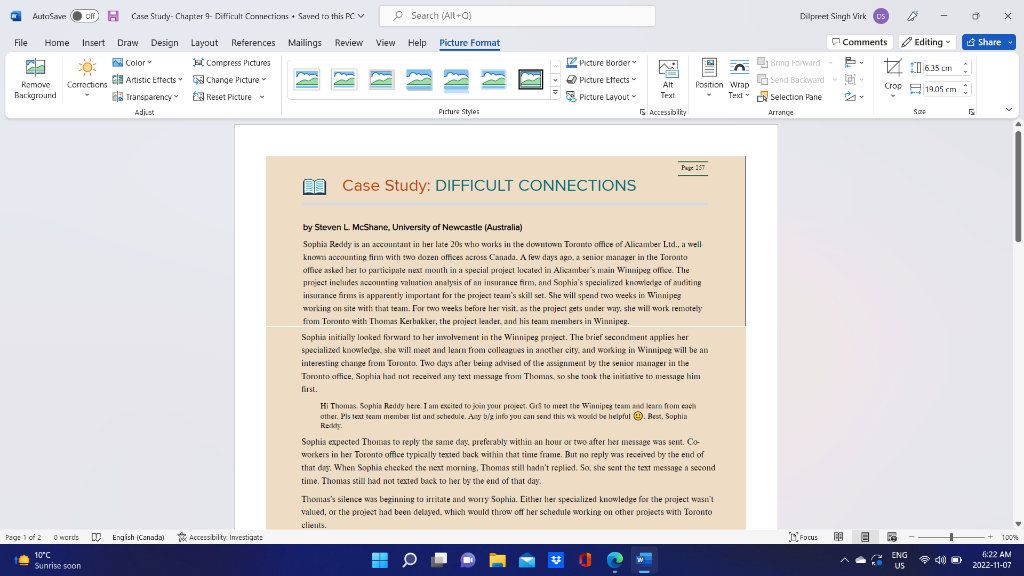Switch to the References tab

(x=253, y=42)
